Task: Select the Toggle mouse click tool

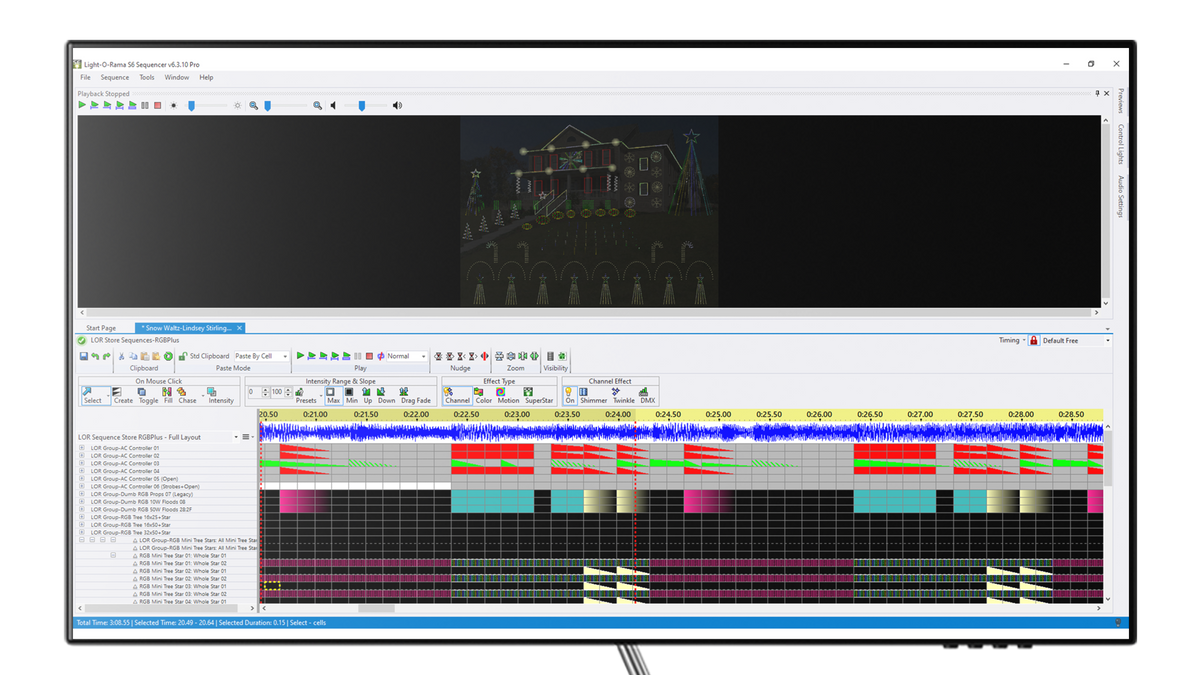Action: (x=148, y=395)
